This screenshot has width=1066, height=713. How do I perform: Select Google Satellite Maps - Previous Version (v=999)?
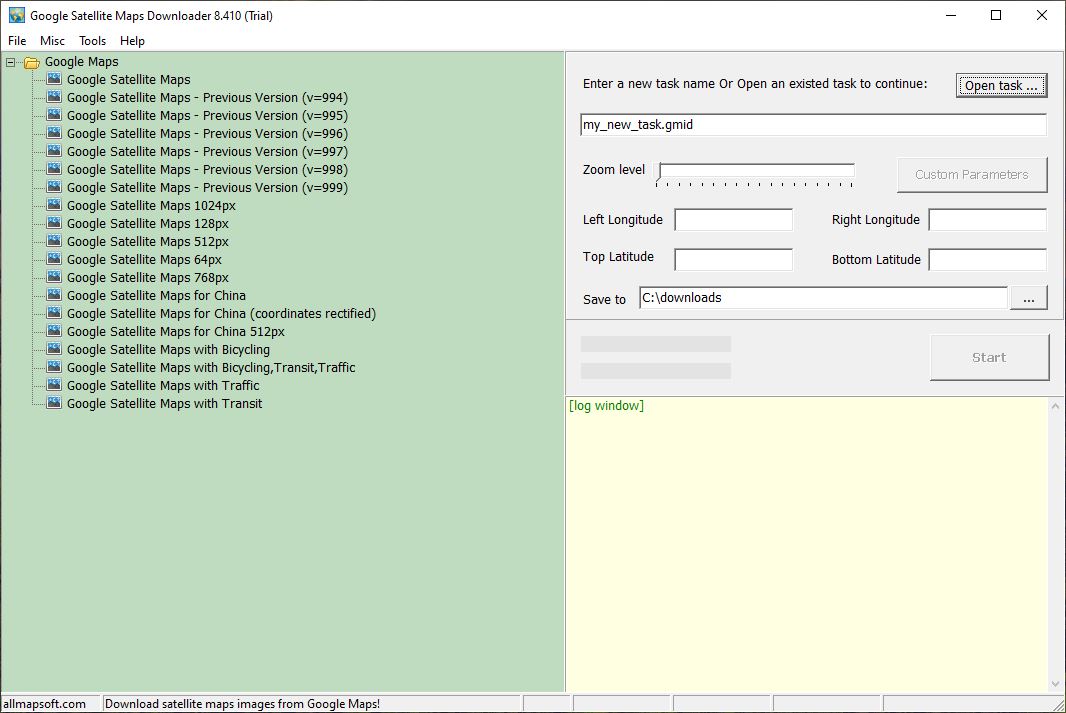207,187
